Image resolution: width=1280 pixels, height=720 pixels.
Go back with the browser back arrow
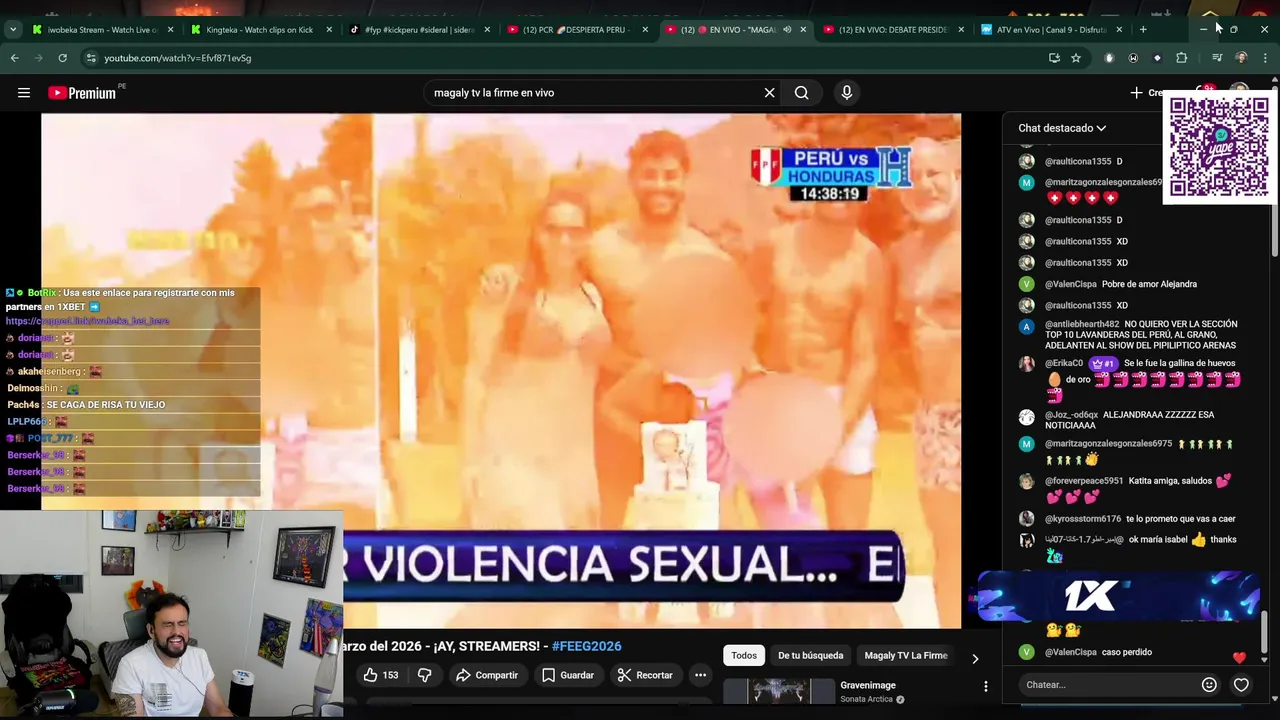[14, 58]
